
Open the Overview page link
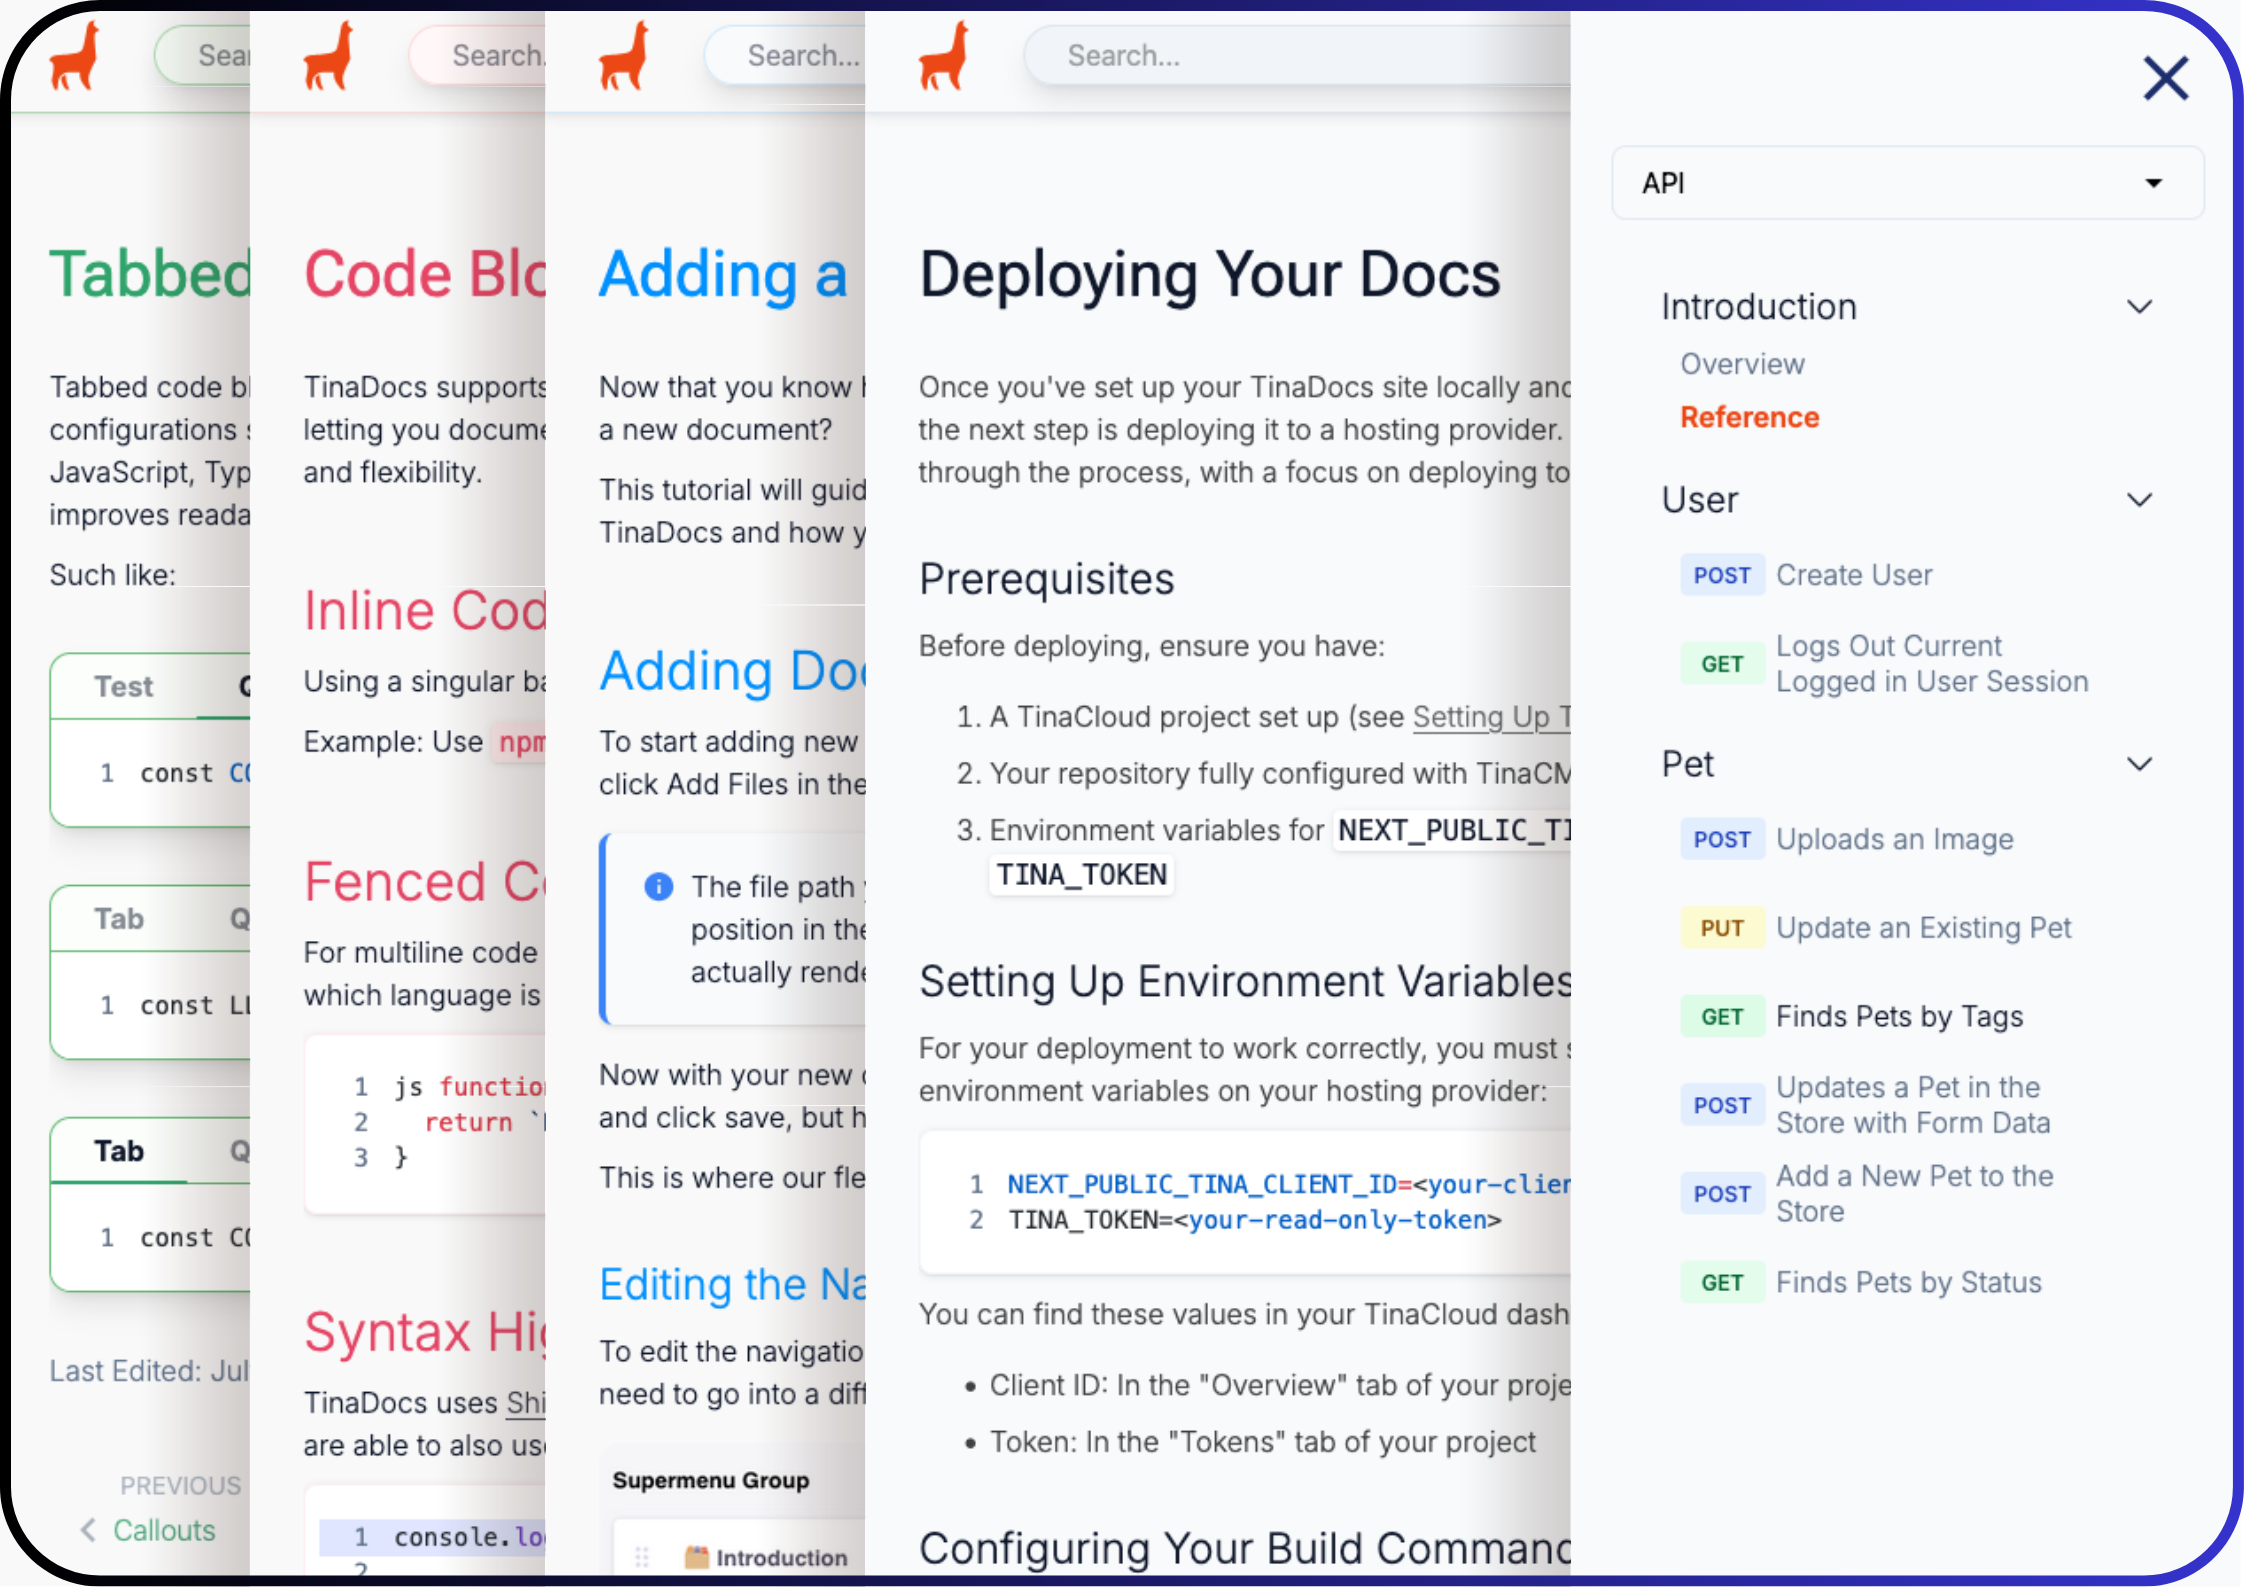1742,364
